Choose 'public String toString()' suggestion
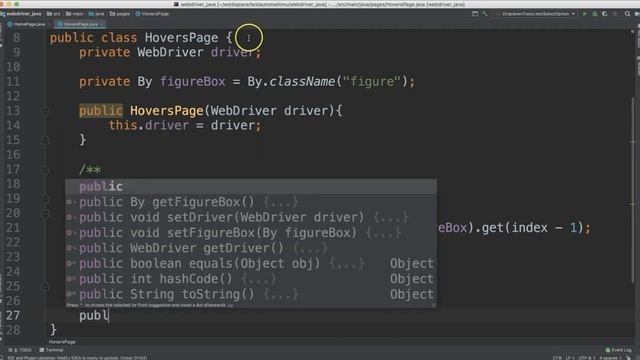This screenshot has height=360, width=640. [251, 294]
